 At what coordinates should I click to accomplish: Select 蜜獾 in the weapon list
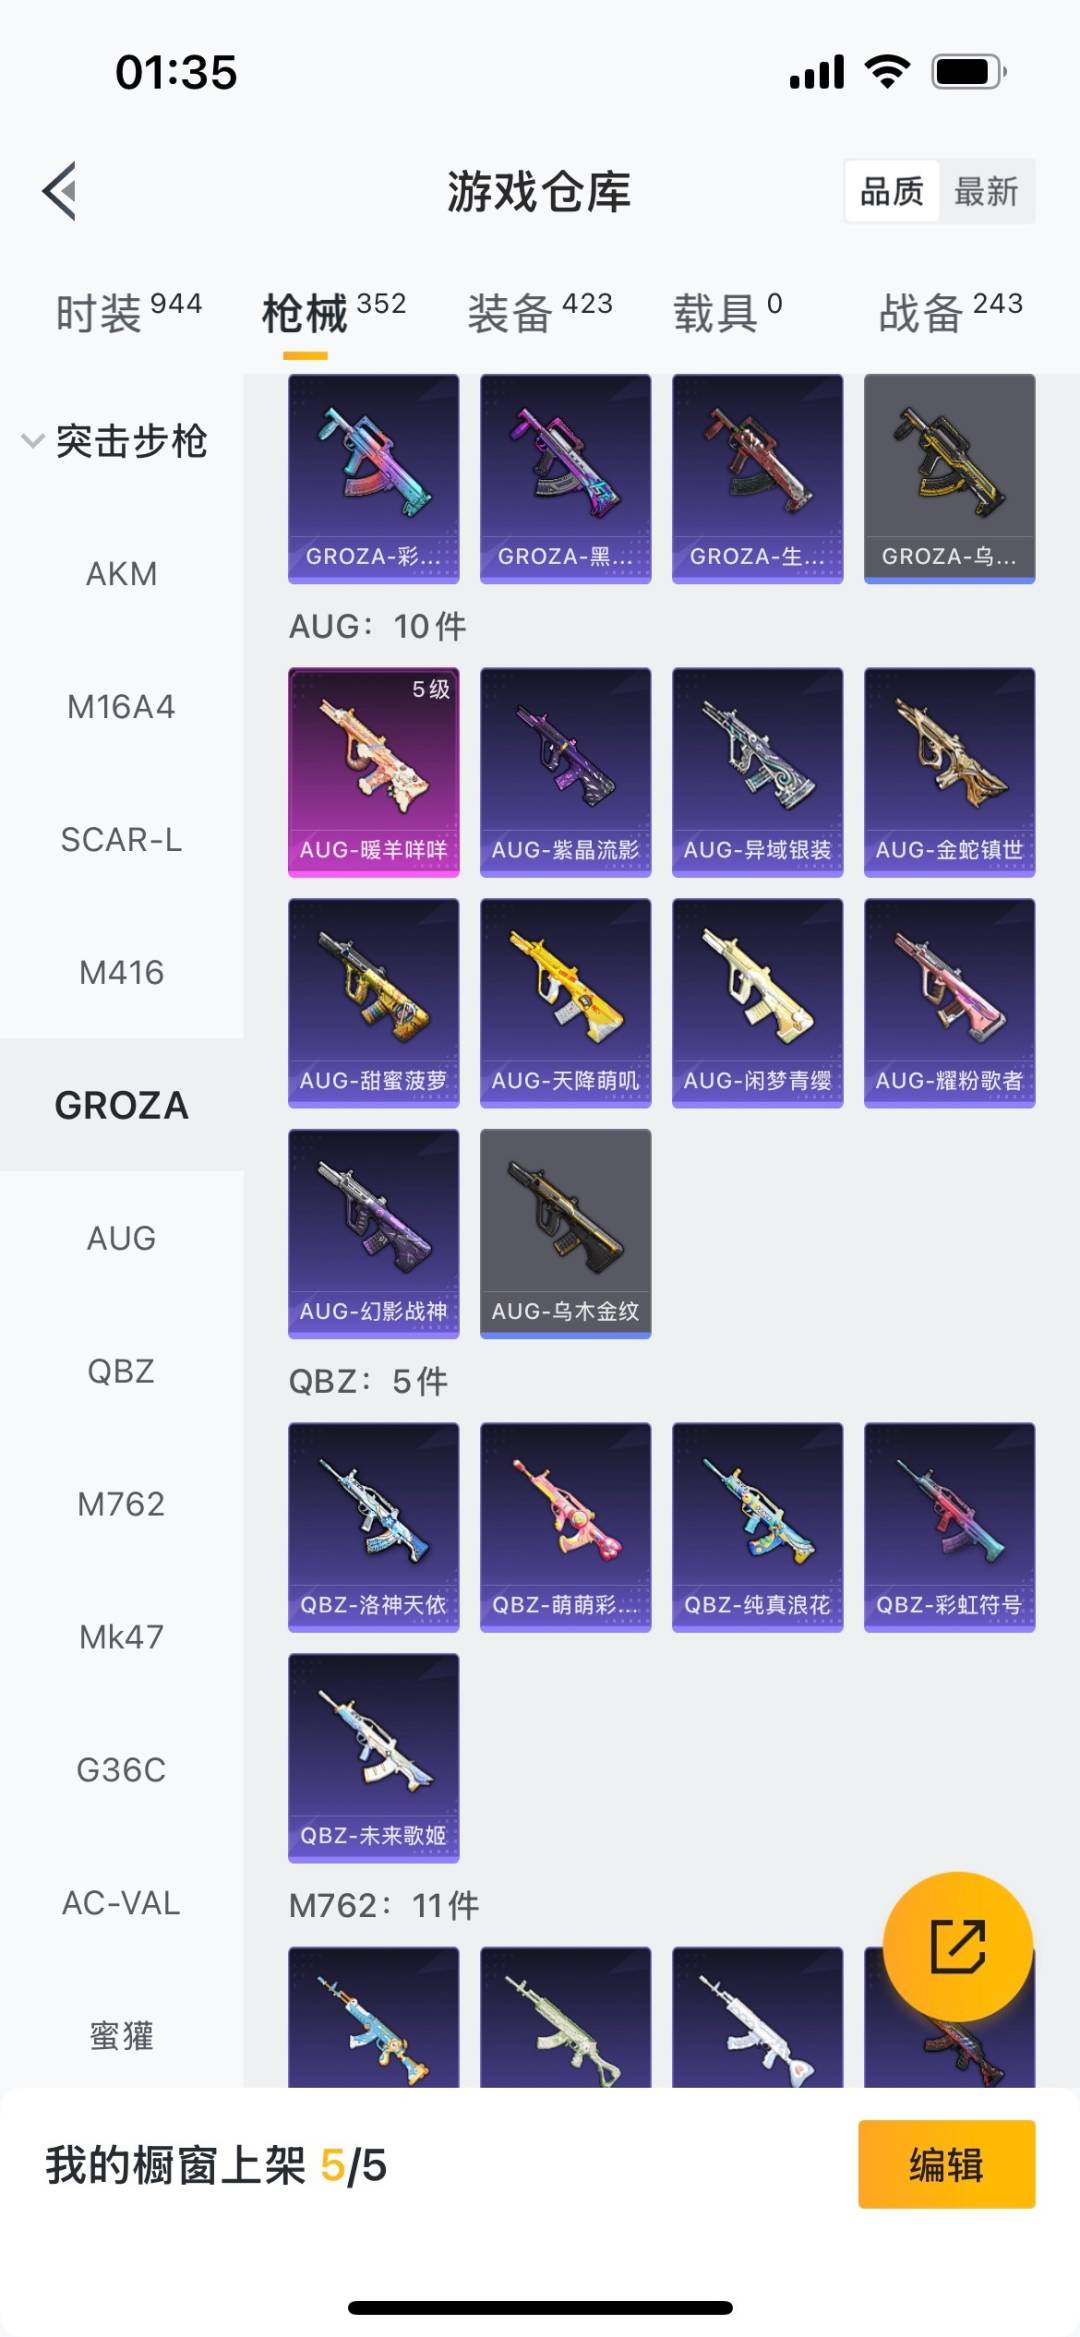[122, 2035]
